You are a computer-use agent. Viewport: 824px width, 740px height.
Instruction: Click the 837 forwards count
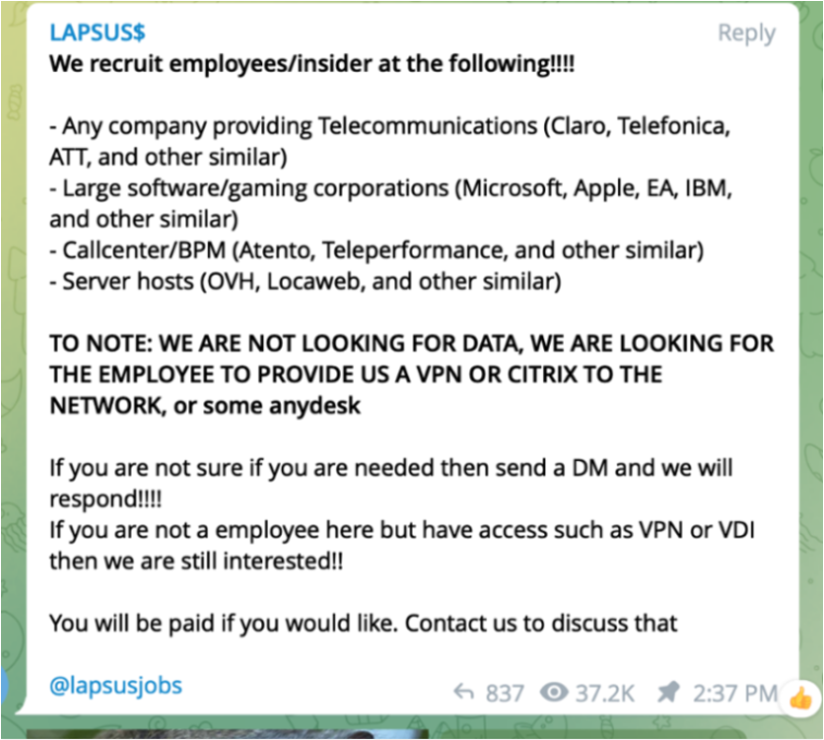(x=504, y=692)
